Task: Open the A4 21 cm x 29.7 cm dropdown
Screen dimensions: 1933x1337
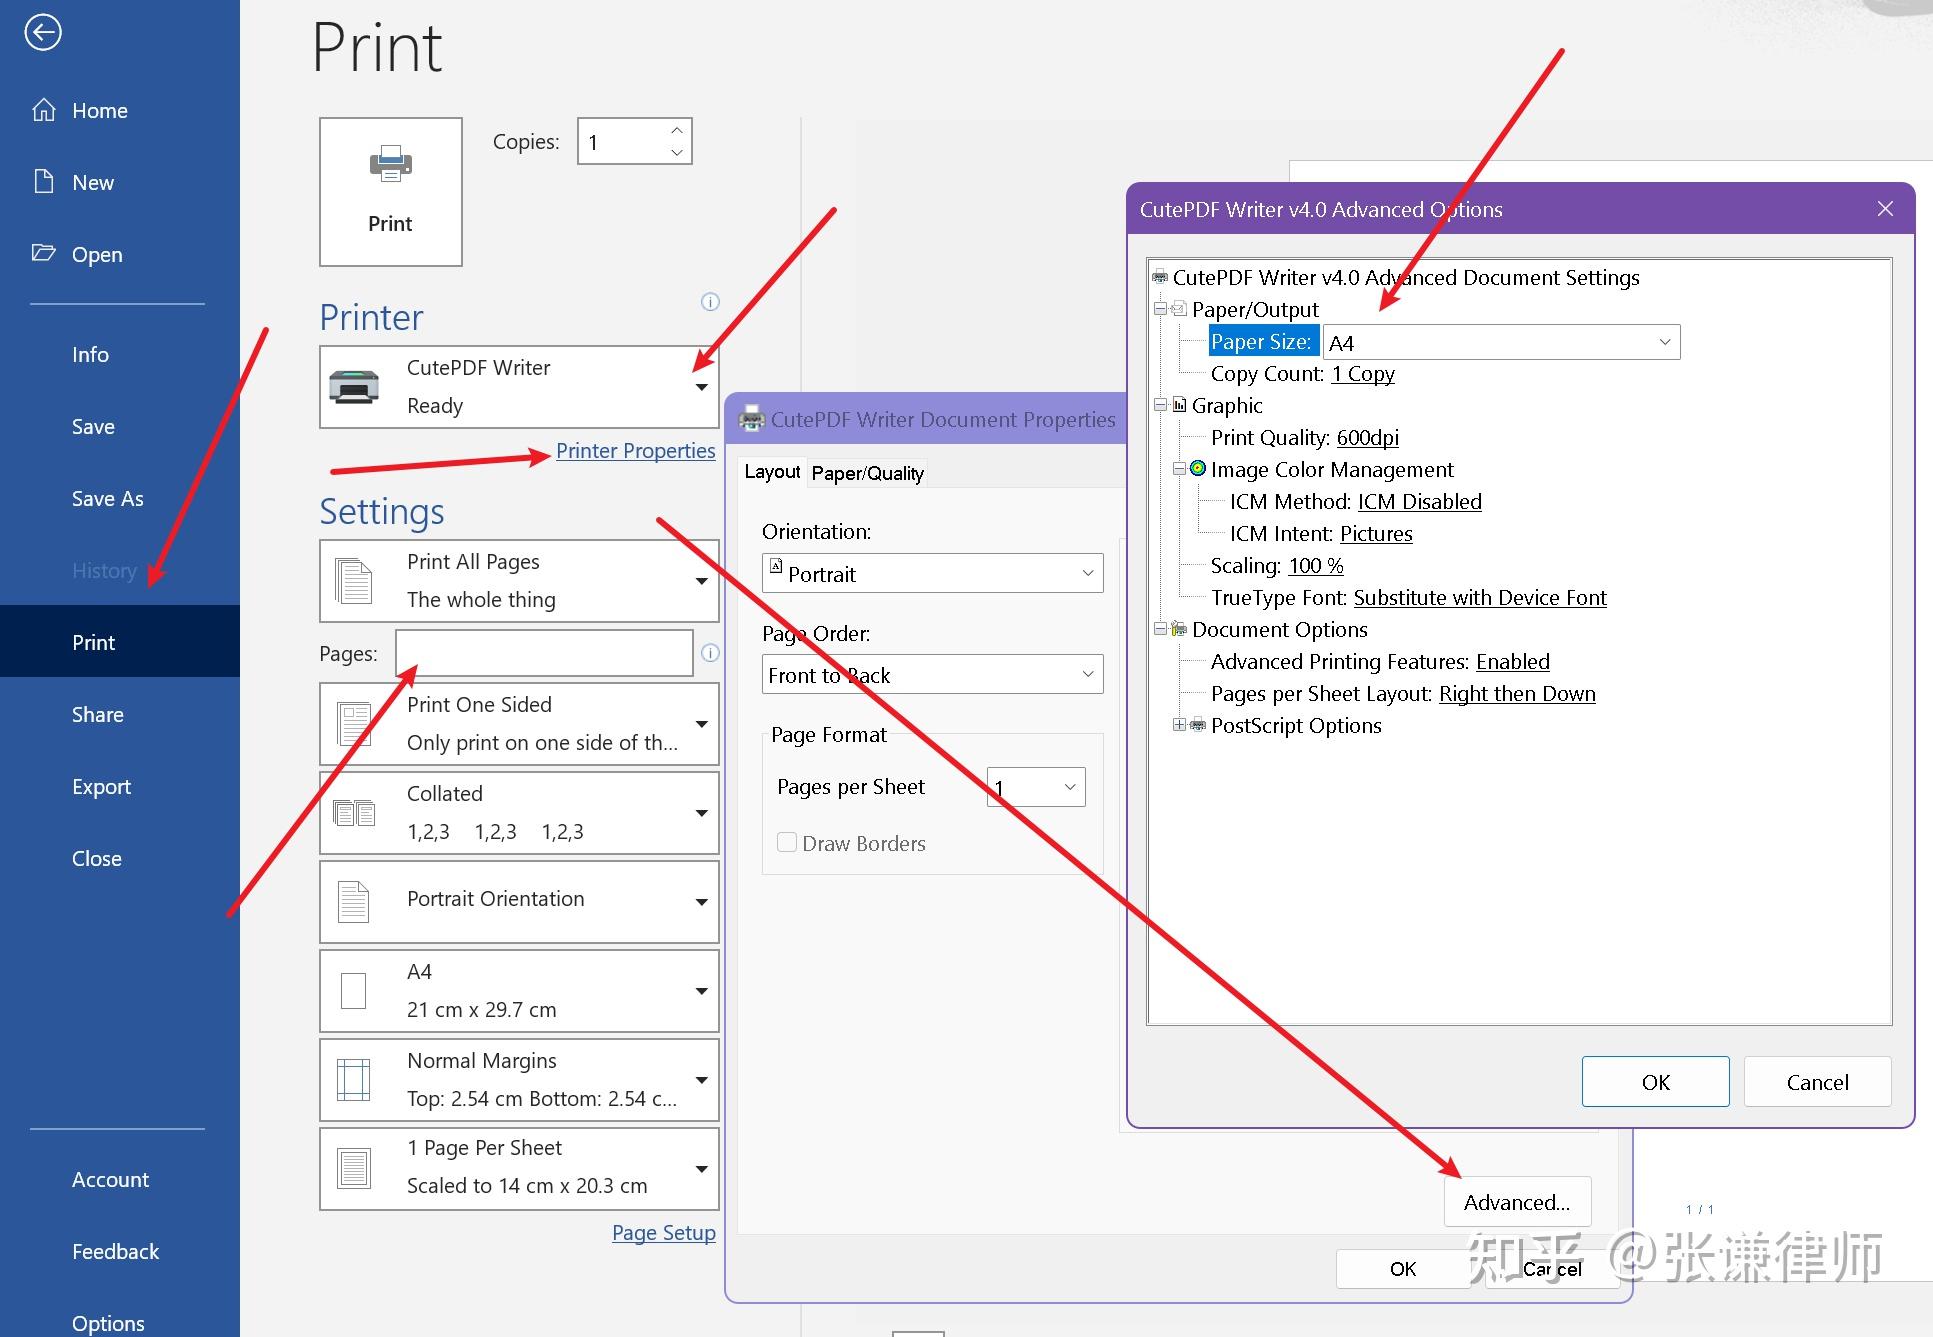Action: coord(701,991)
